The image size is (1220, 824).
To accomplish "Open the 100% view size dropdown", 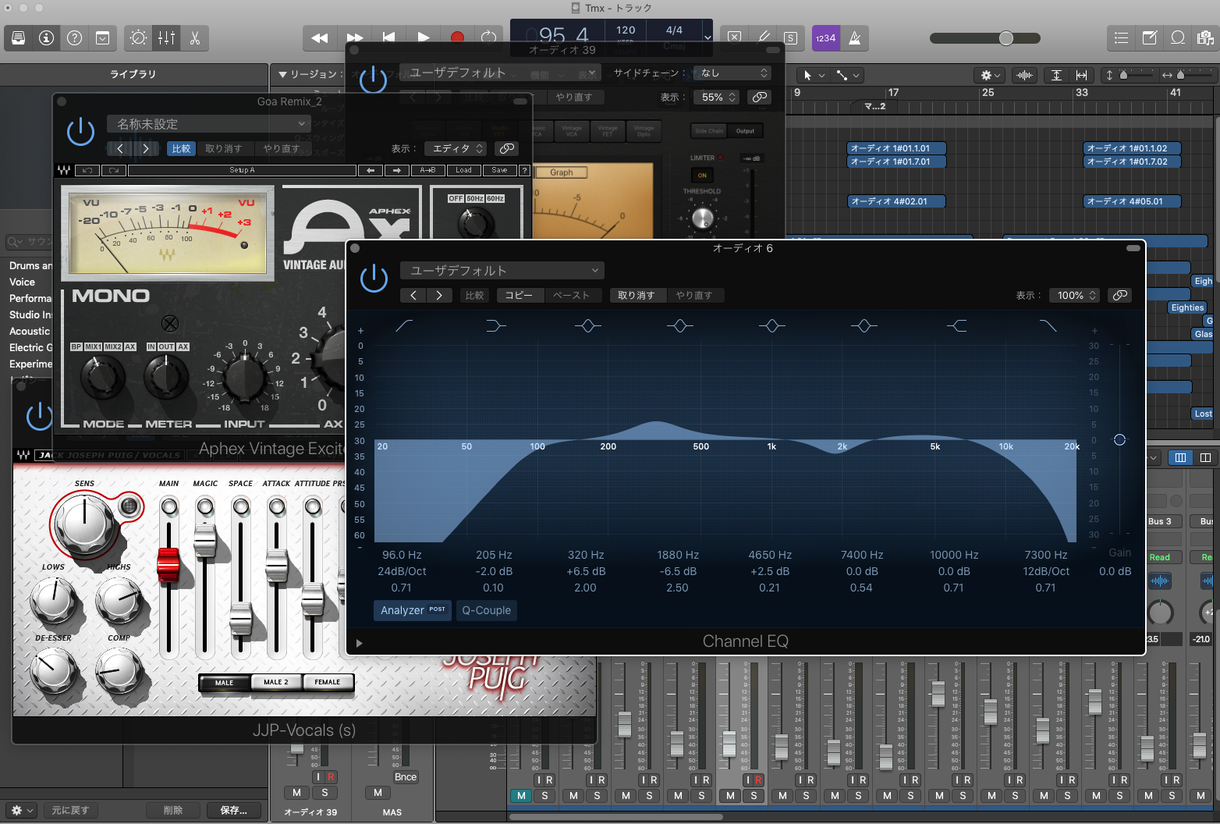I will [x=1075, y=296].
